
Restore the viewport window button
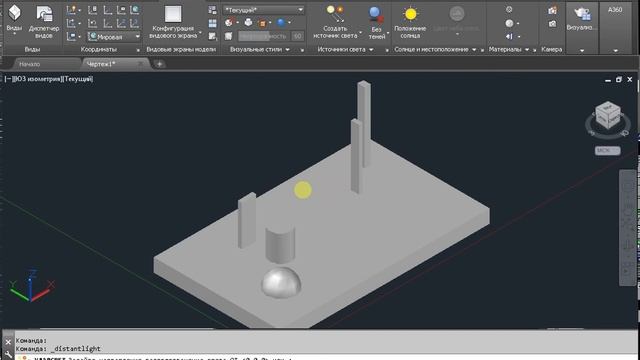(619, 80)
